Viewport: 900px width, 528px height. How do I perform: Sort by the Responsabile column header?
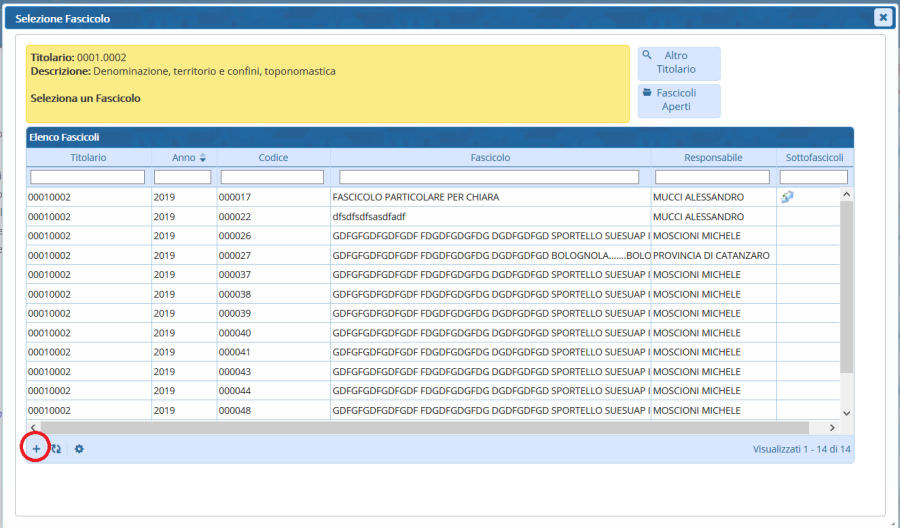[x=712, y=158]
